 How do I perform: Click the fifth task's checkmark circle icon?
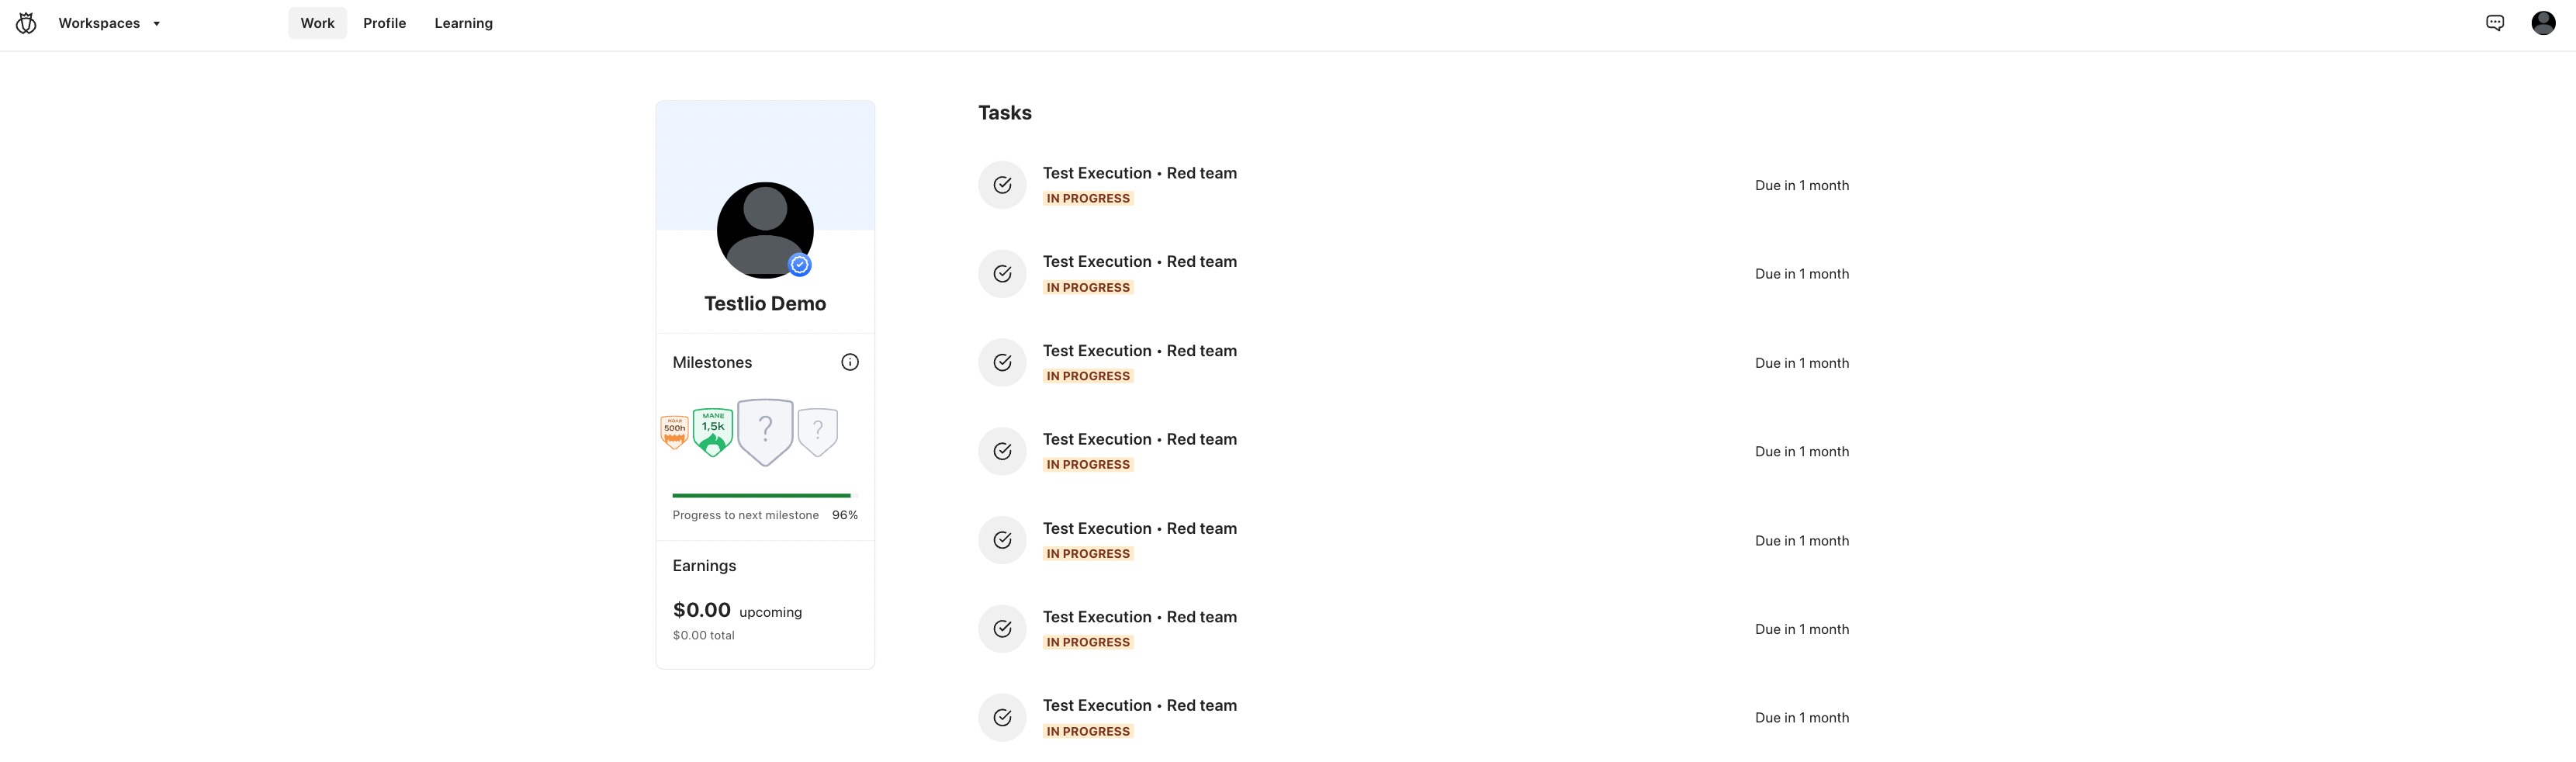click(1002, 540)
